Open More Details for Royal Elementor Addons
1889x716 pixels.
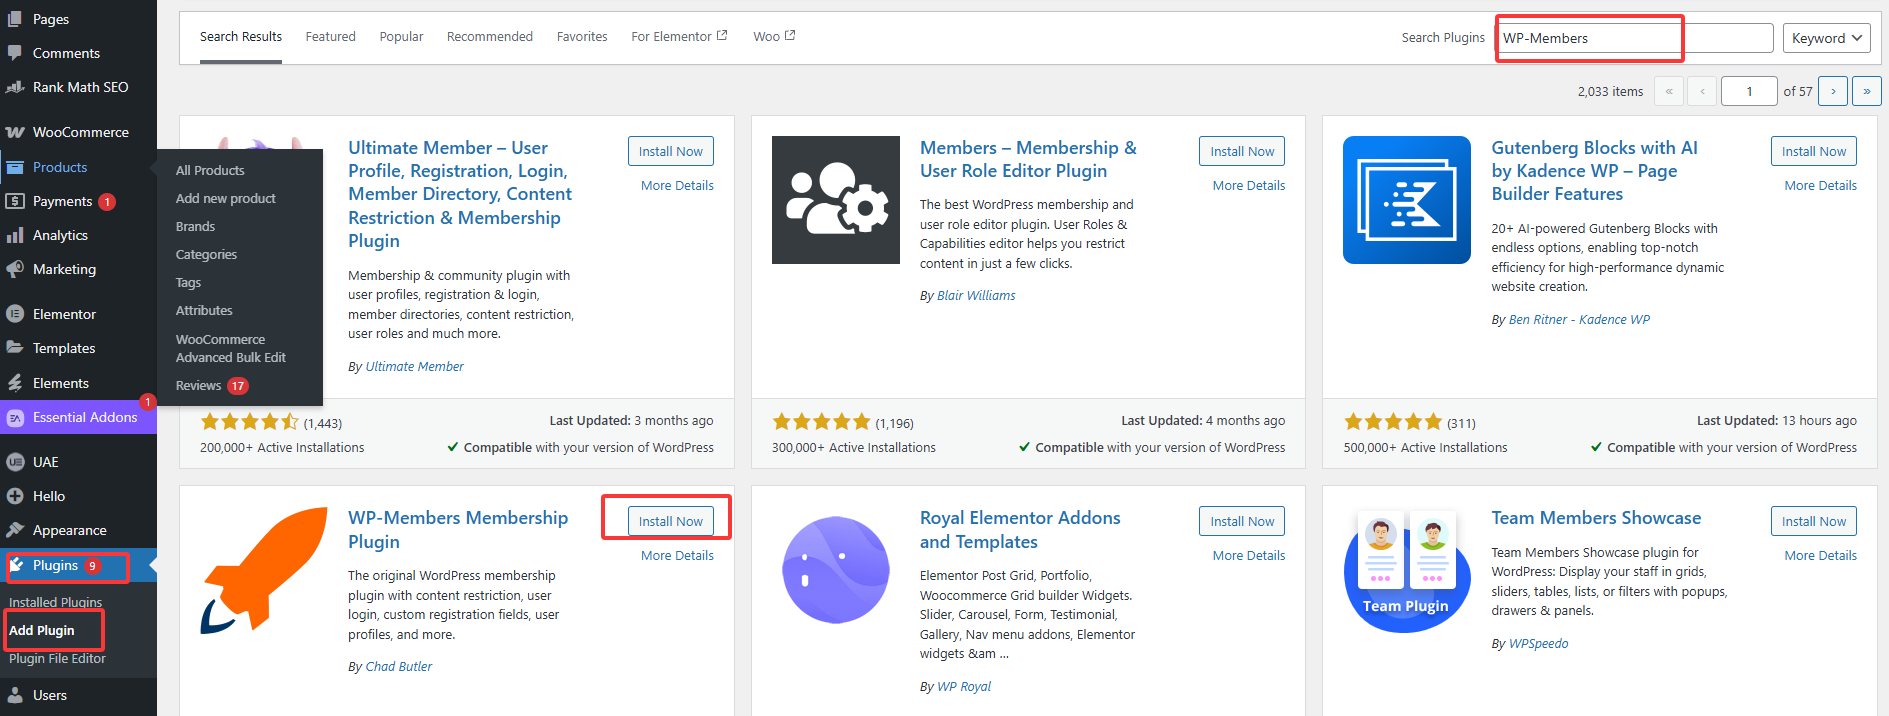coord(1248,555)
